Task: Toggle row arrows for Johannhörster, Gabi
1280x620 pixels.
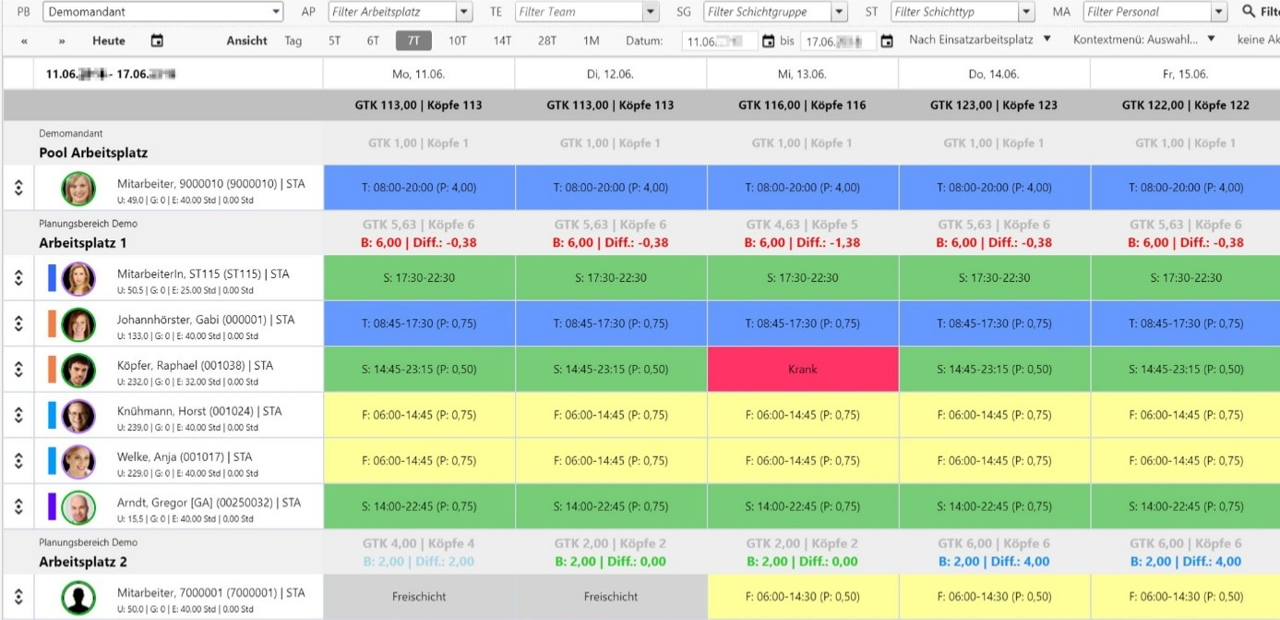Action: 18,324
